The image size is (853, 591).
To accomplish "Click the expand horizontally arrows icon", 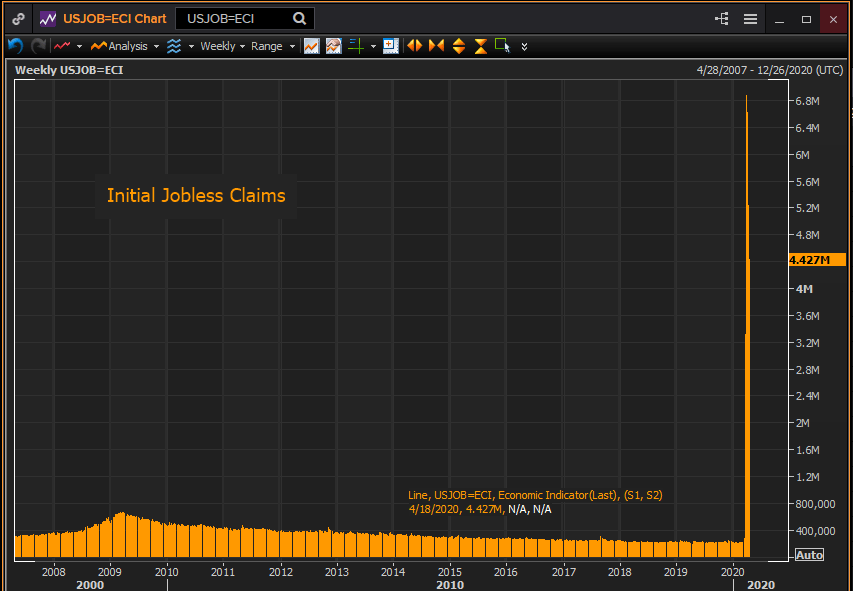I will click(415, 46).
